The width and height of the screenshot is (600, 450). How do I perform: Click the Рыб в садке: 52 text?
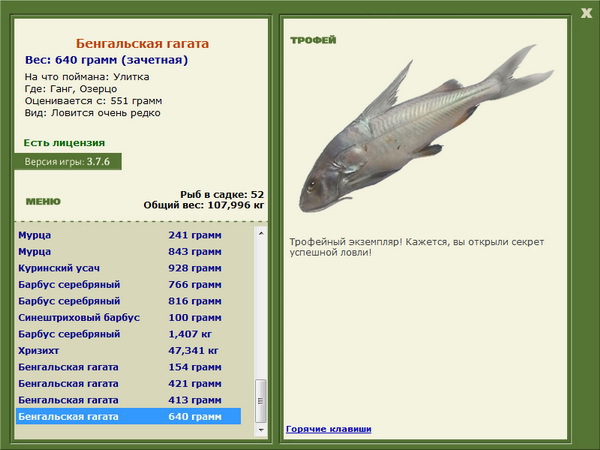pos(222,194)
